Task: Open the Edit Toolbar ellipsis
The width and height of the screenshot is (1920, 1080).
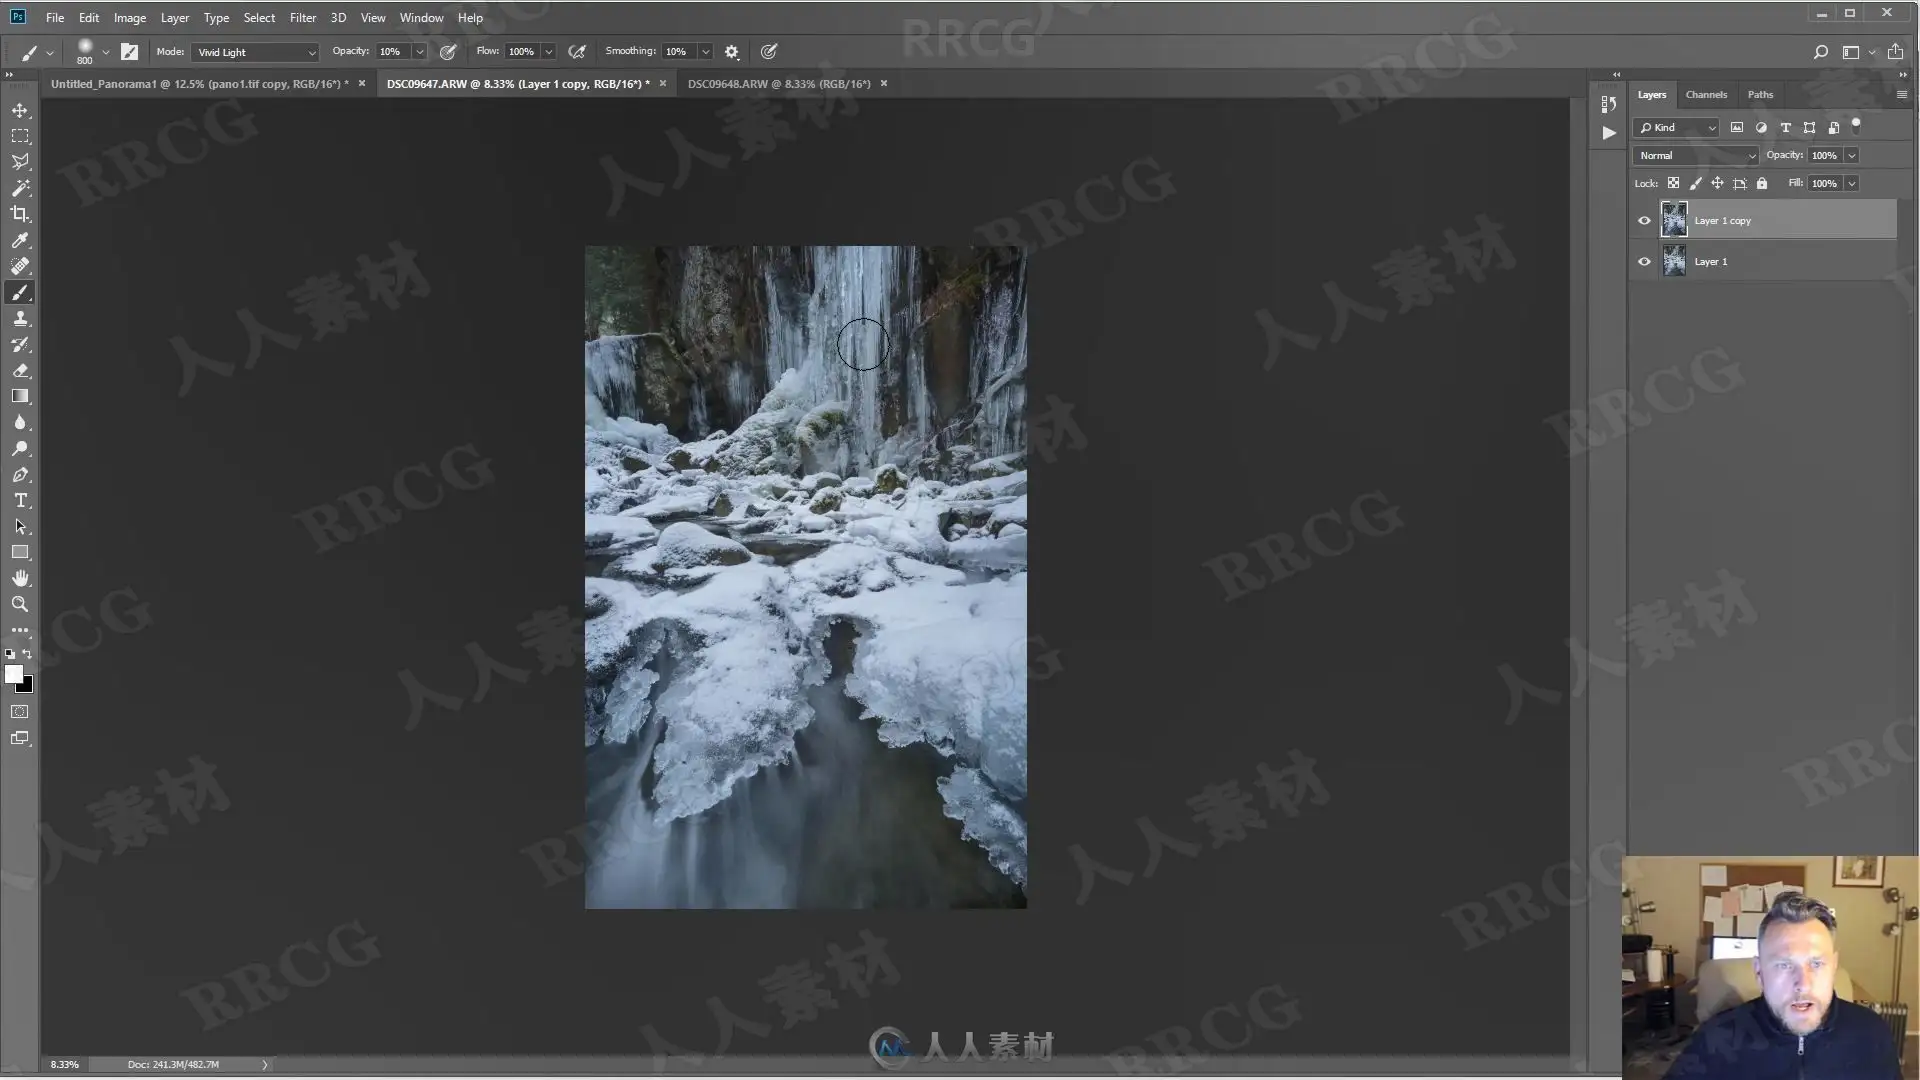Action: (20, 630)
